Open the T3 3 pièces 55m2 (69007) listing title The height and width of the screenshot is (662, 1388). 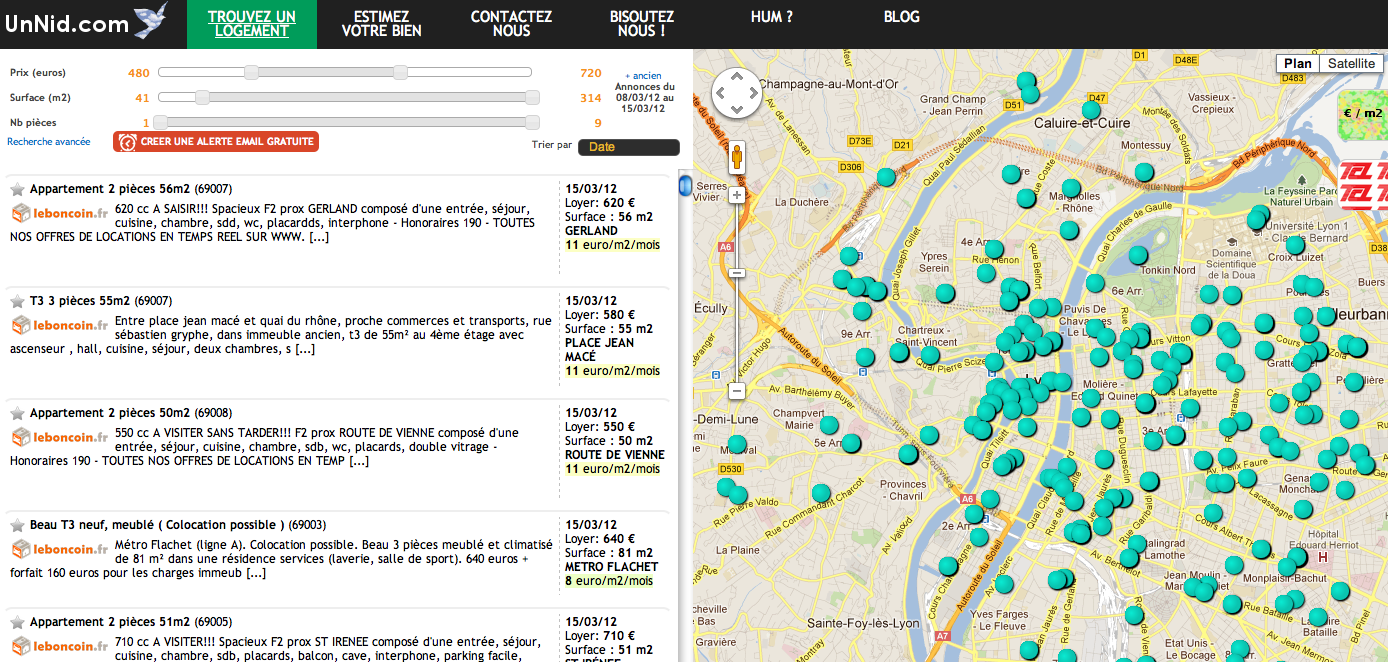click(x=101, y=301)
